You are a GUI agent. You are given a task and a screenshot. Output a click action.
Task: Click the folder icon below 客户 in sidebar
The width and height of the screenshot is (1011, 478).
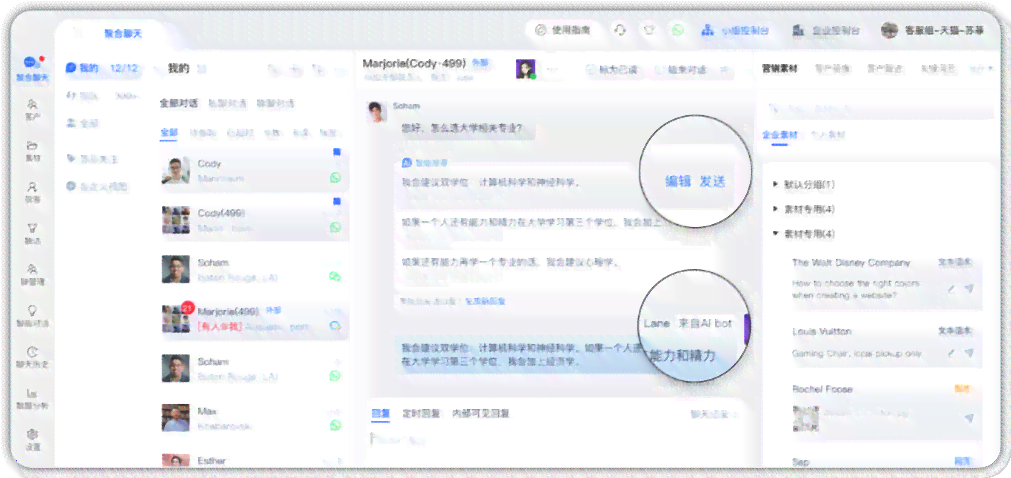(x=32, y=146)
